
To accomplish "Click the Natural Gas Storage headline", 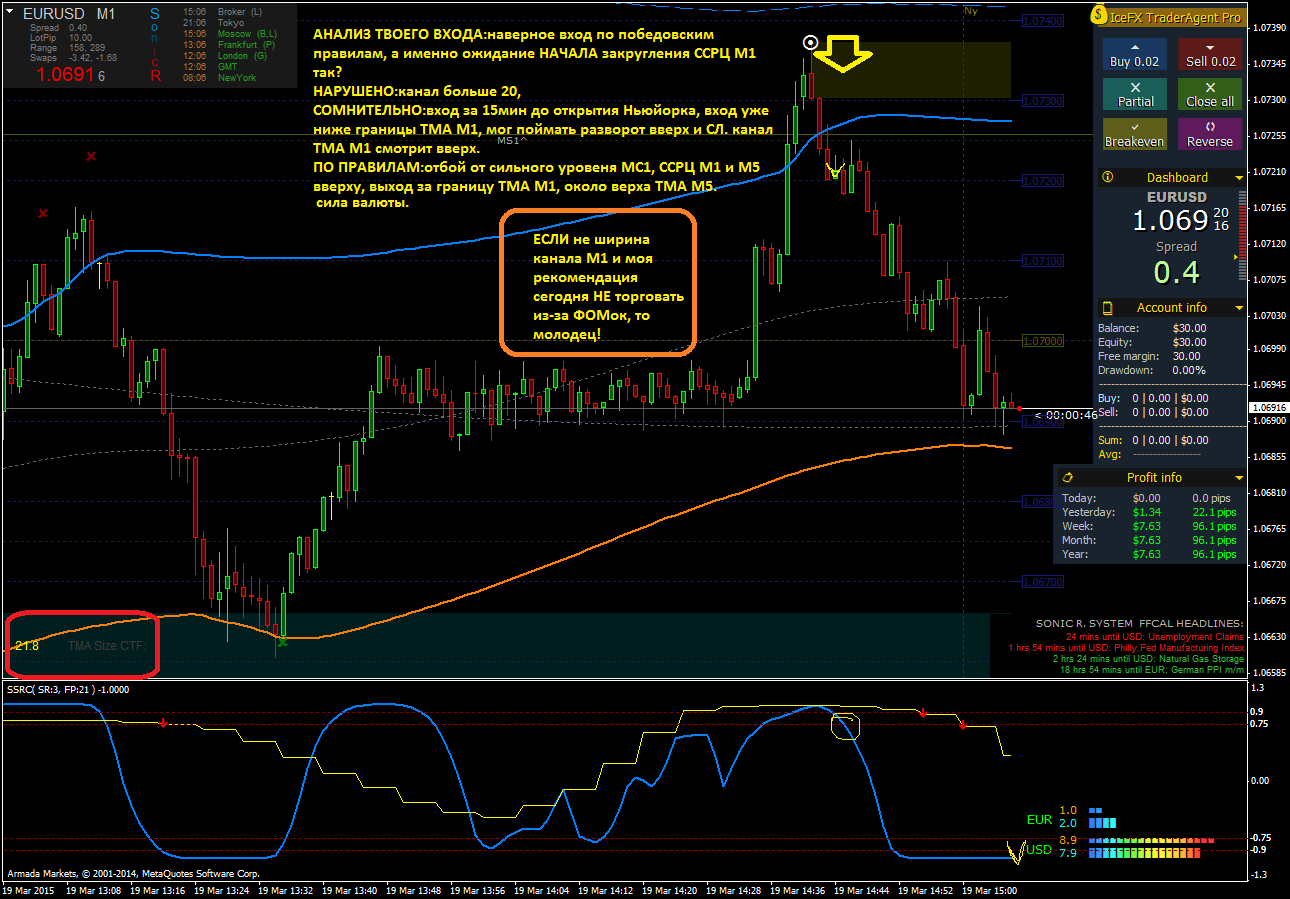I will tap(1148, 659).
